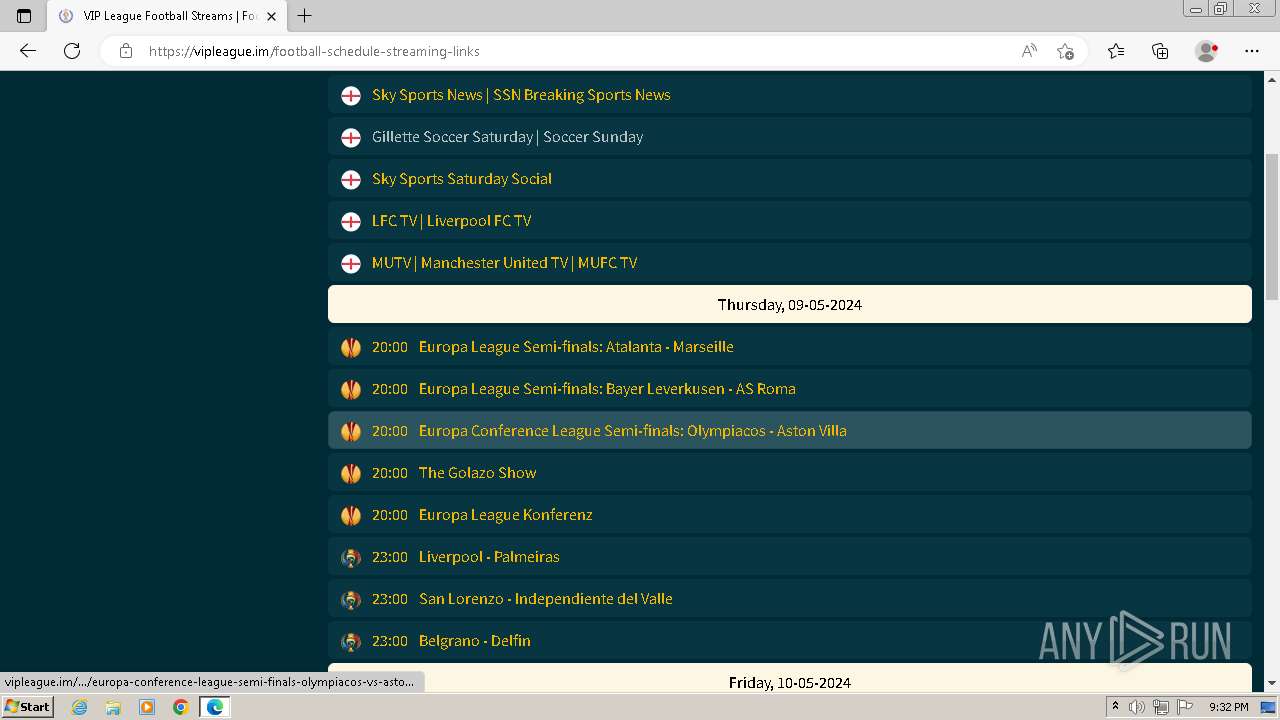Open network status tray icon
This screenshot has height=720, width=1280.
(x=1160, y=707)
